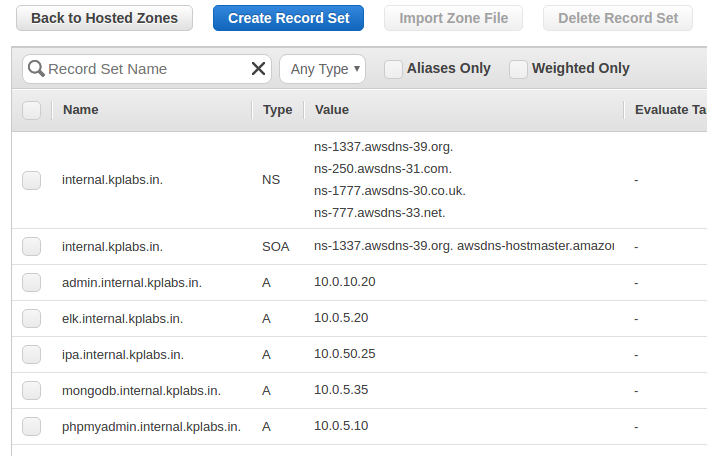Select the SOA record checkbox

(x=32, y=246)
